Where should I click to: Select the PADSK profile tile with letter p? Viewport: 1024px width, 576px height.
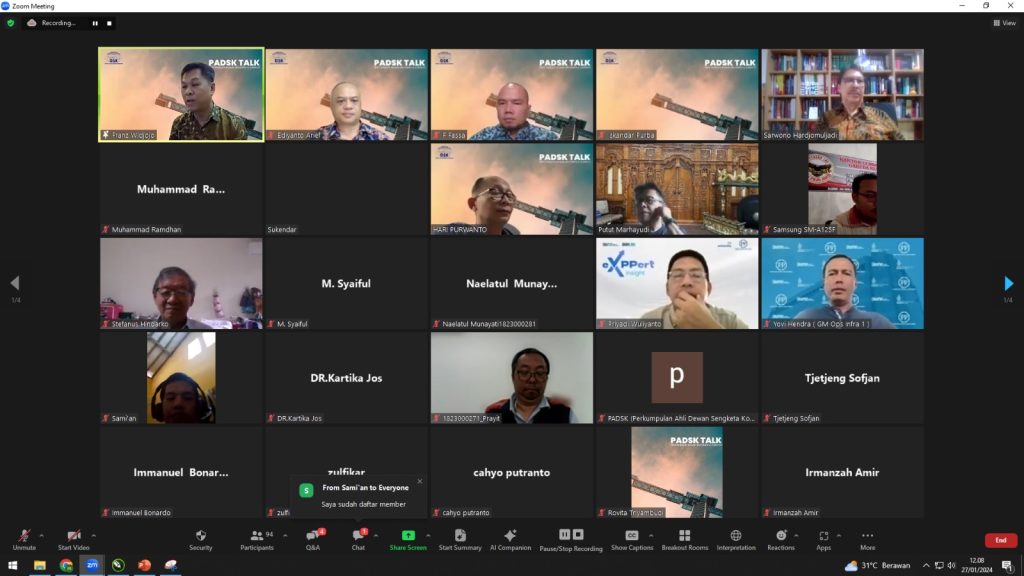tap(677, 377)
